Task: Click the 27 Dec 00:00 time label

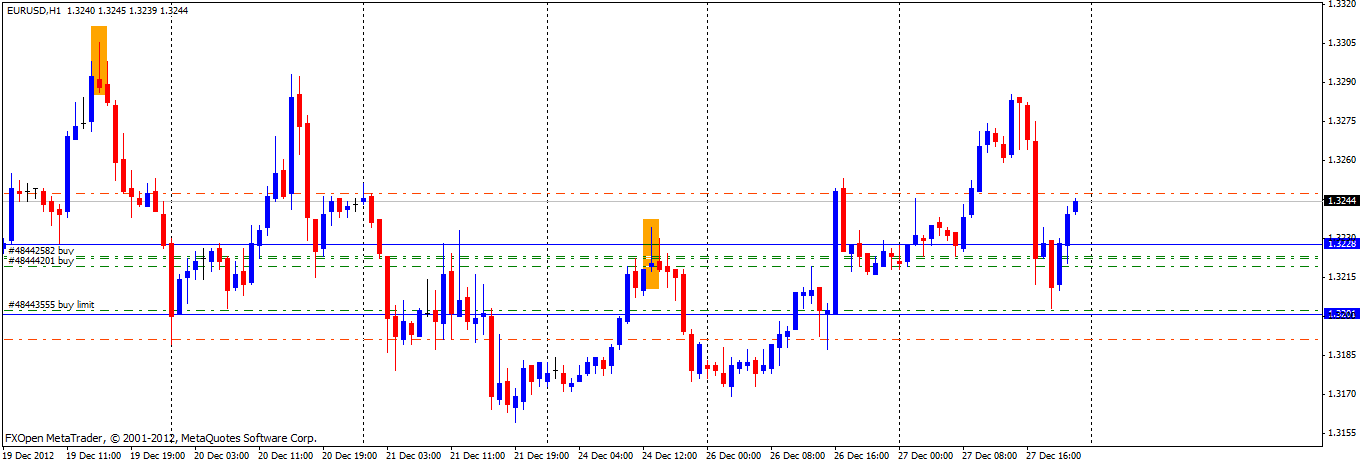Action: pyautogui.click(x=926, y=455)
